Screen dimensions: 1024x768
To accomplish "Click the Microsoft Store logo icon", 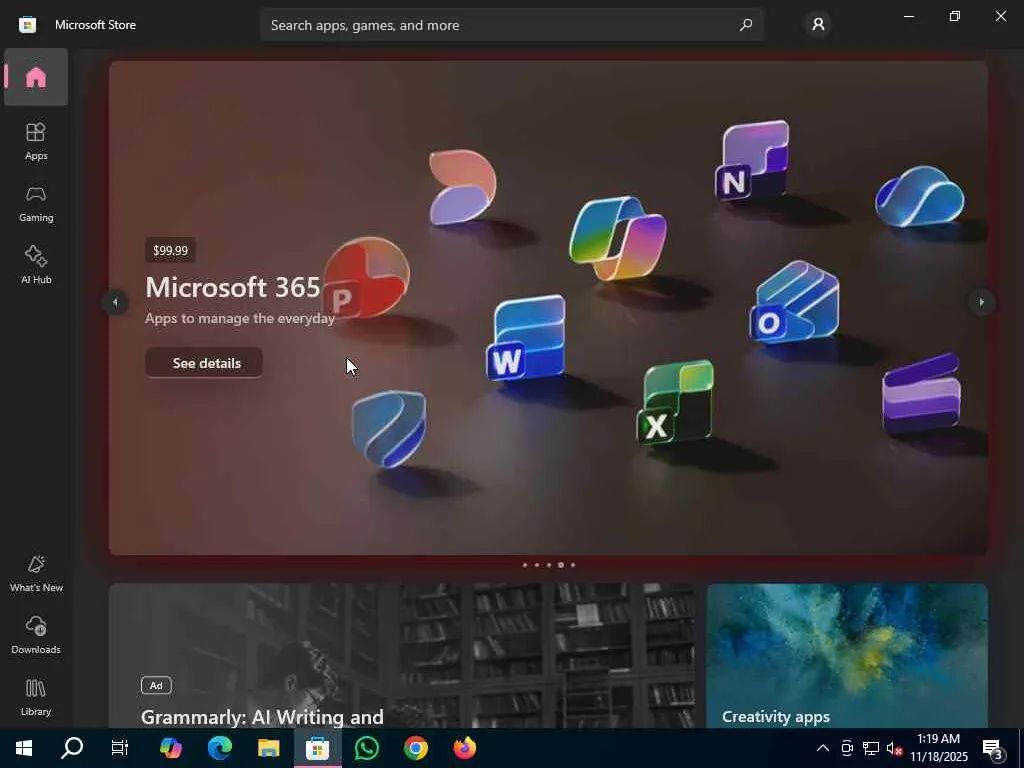I will tap(27, 25).
